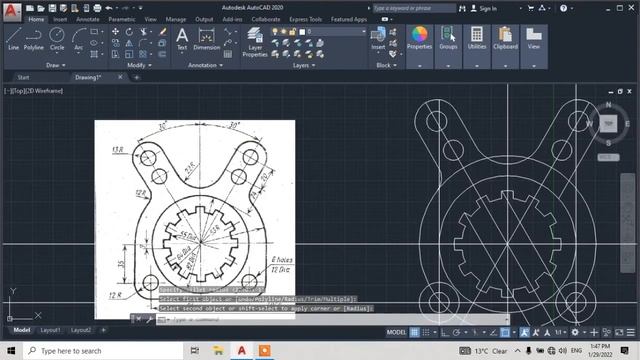Open the Clipboard panel
The width and height of the screenshot is (640, 360).
pos(505,38)
